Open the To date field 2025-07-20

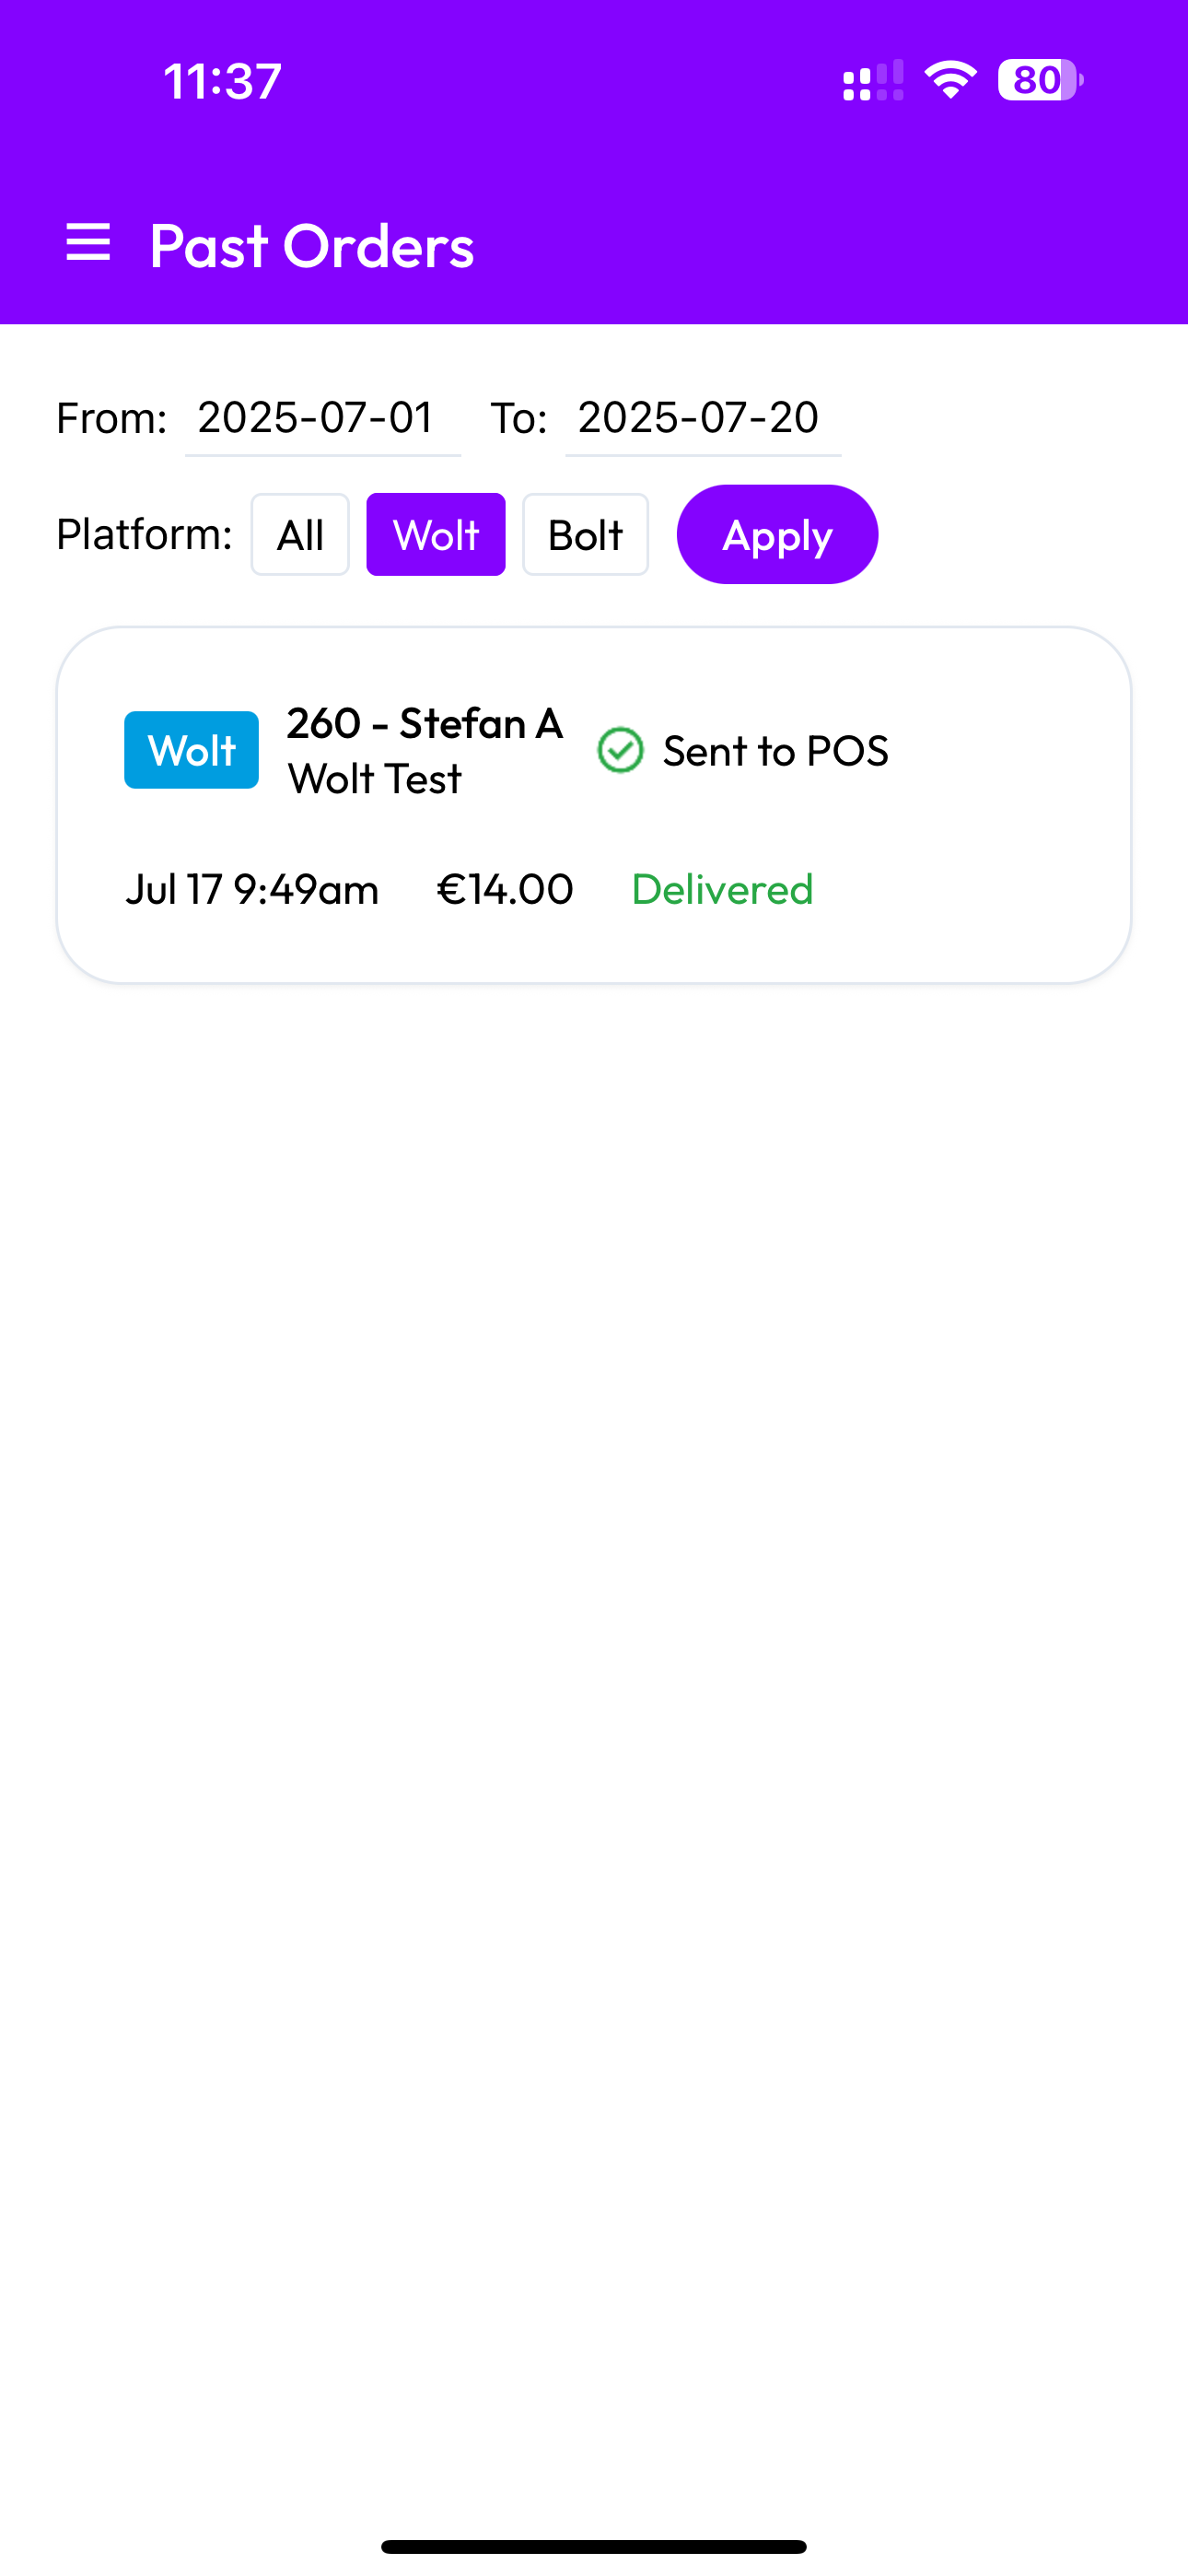point(703,419)
